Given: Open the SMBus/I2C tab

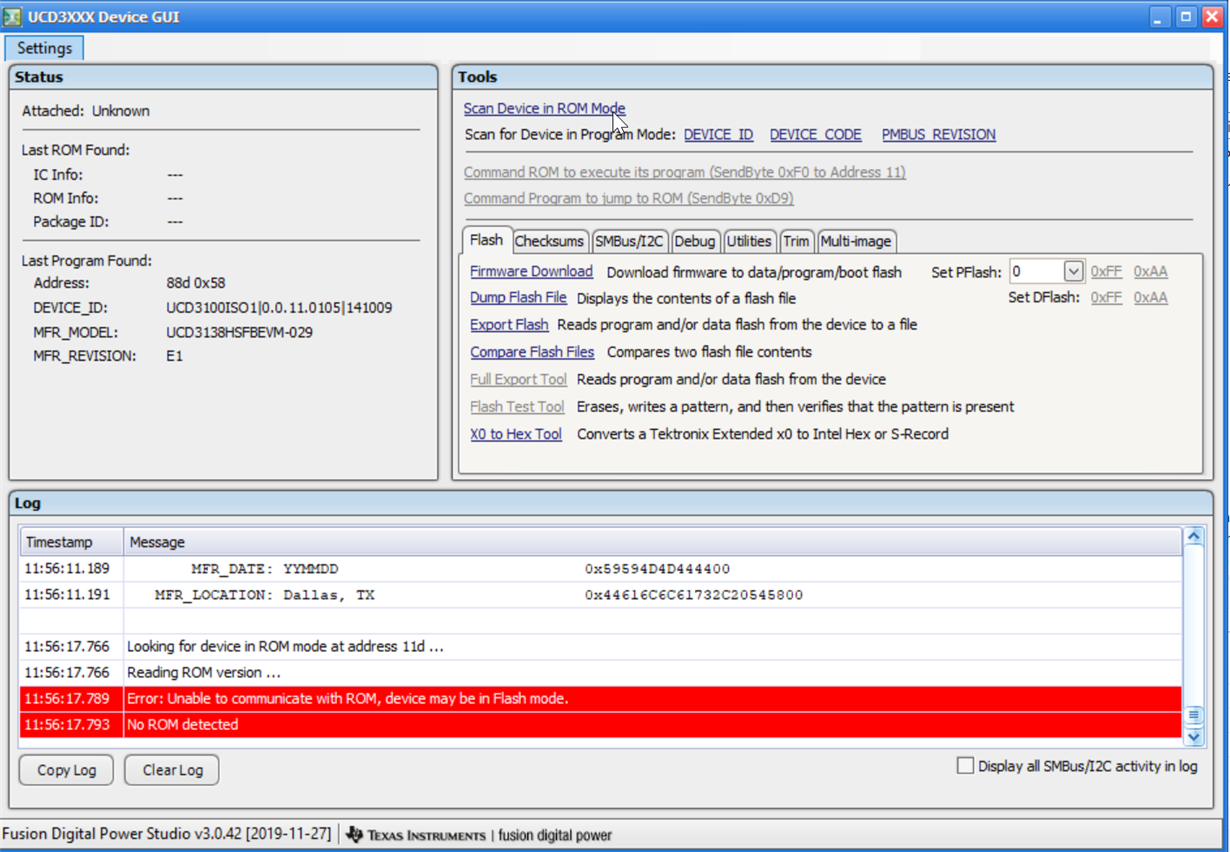Looking at the screenshot, I should click(629, 241).
